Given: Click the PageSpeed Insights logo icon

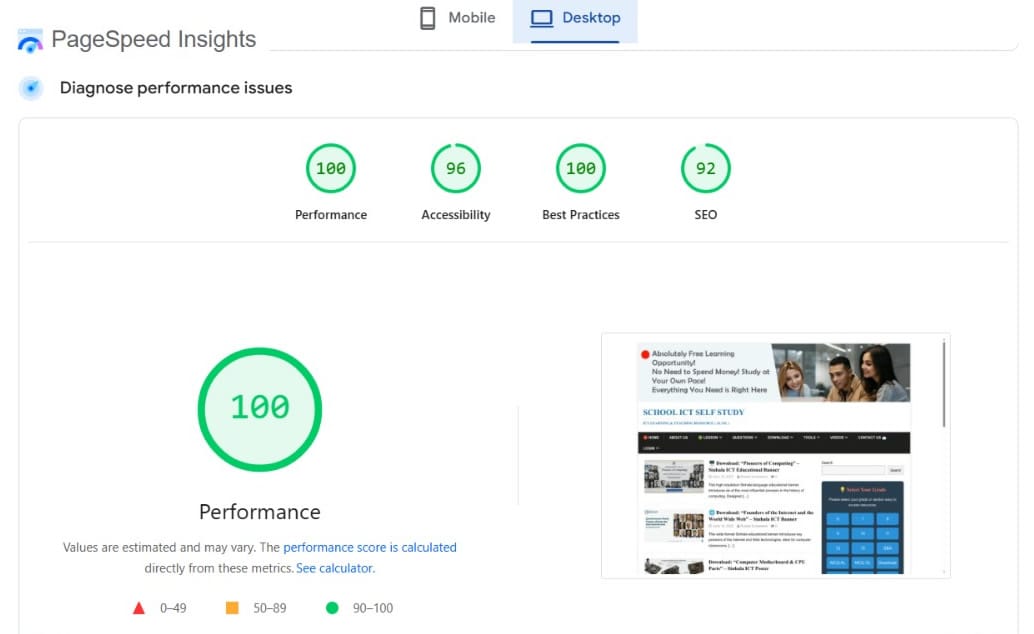Looking at the screenshot, I should click(31, 41).
